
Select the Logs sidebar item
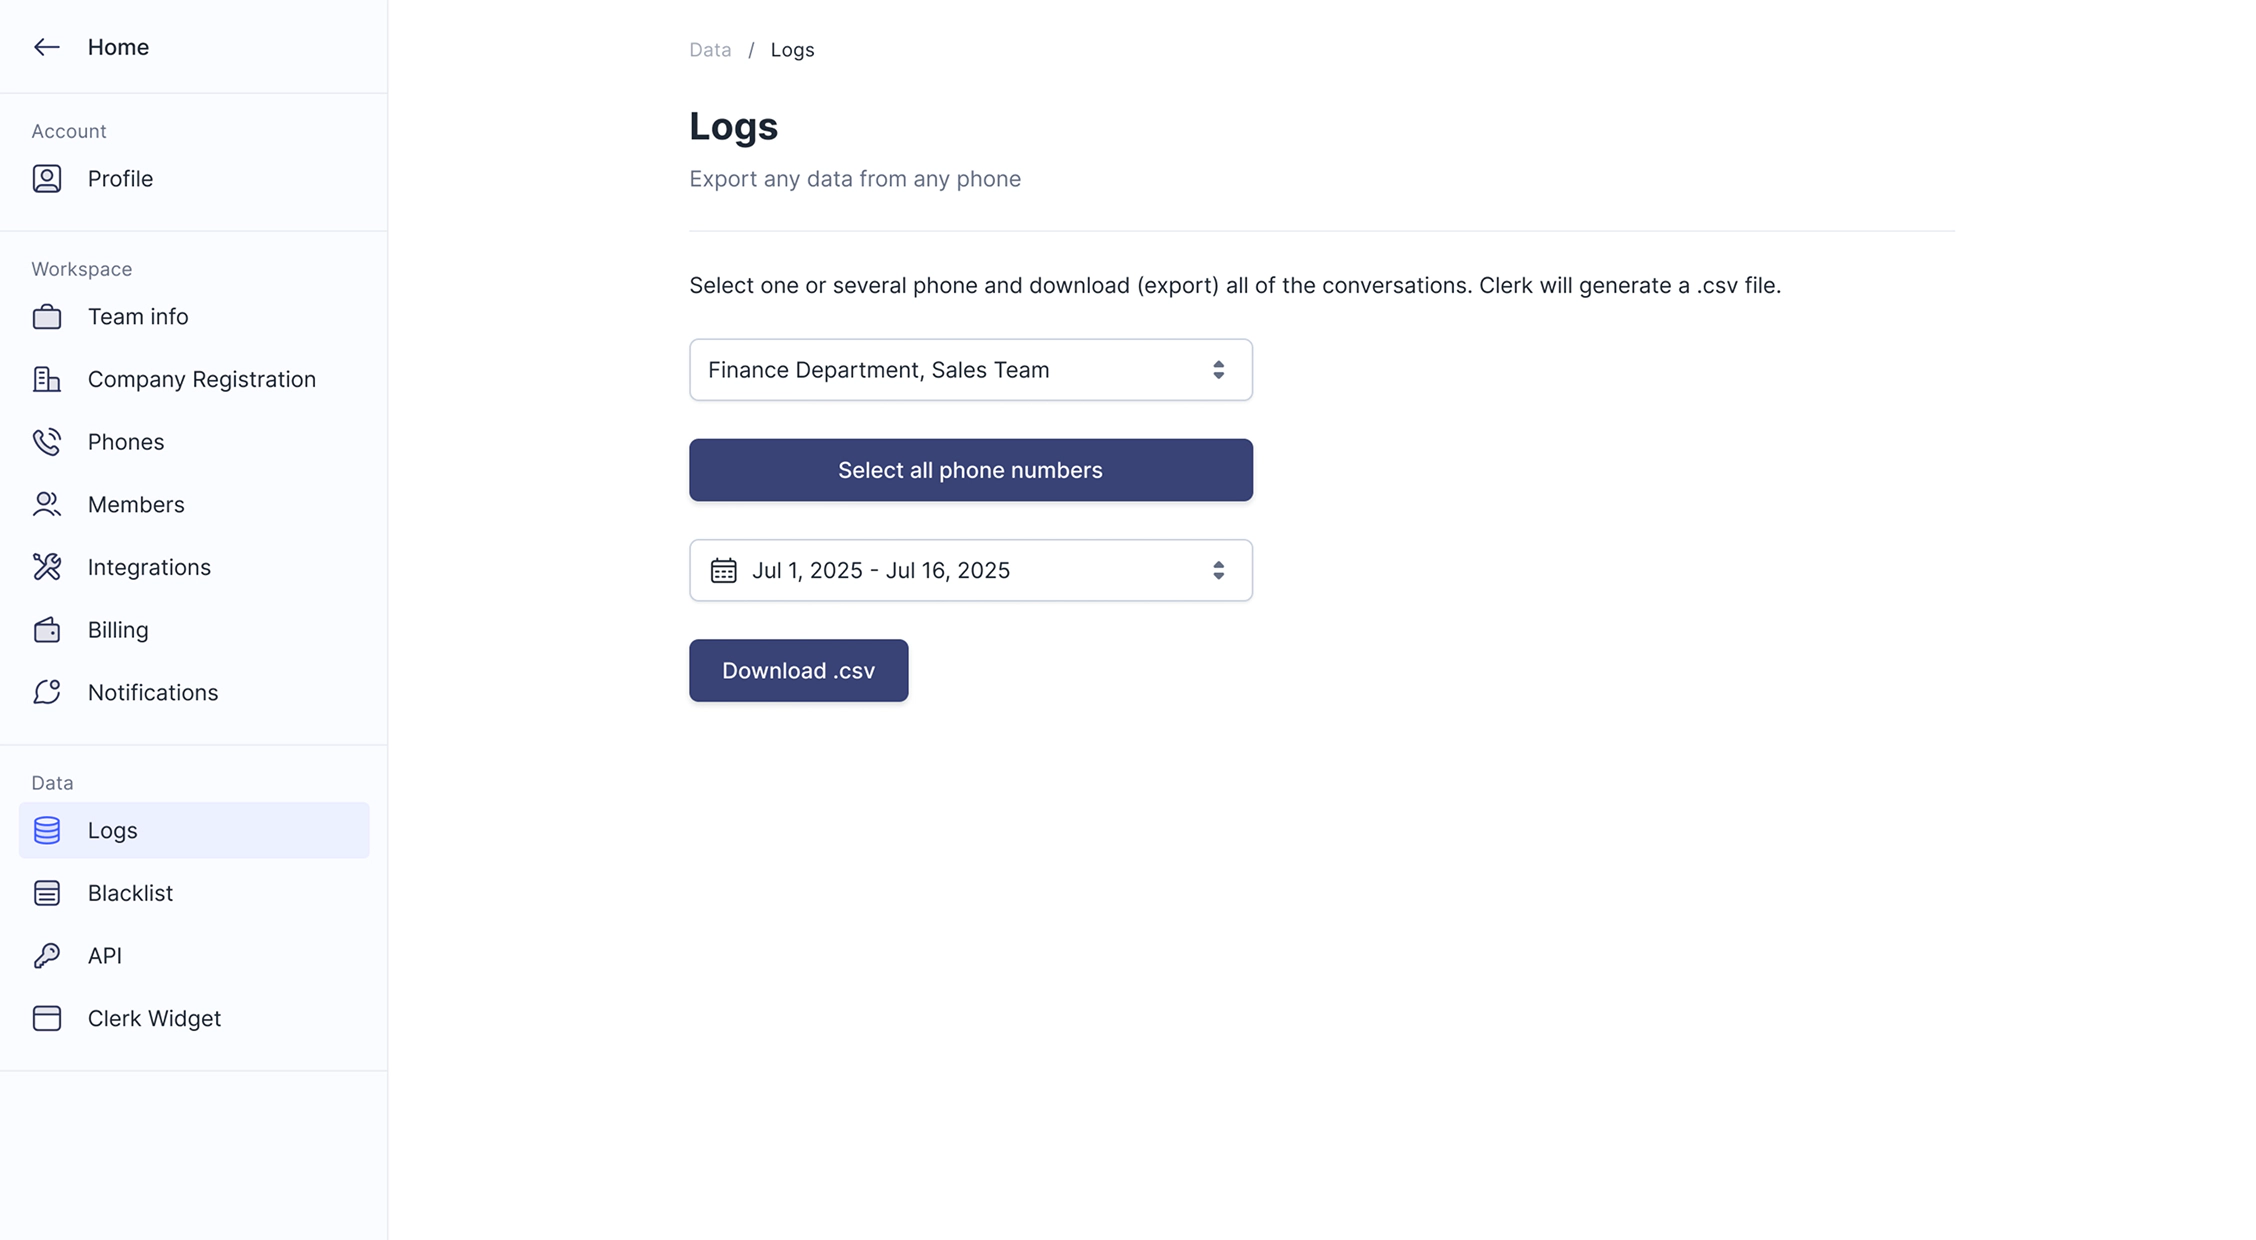[x=194, y=830]
